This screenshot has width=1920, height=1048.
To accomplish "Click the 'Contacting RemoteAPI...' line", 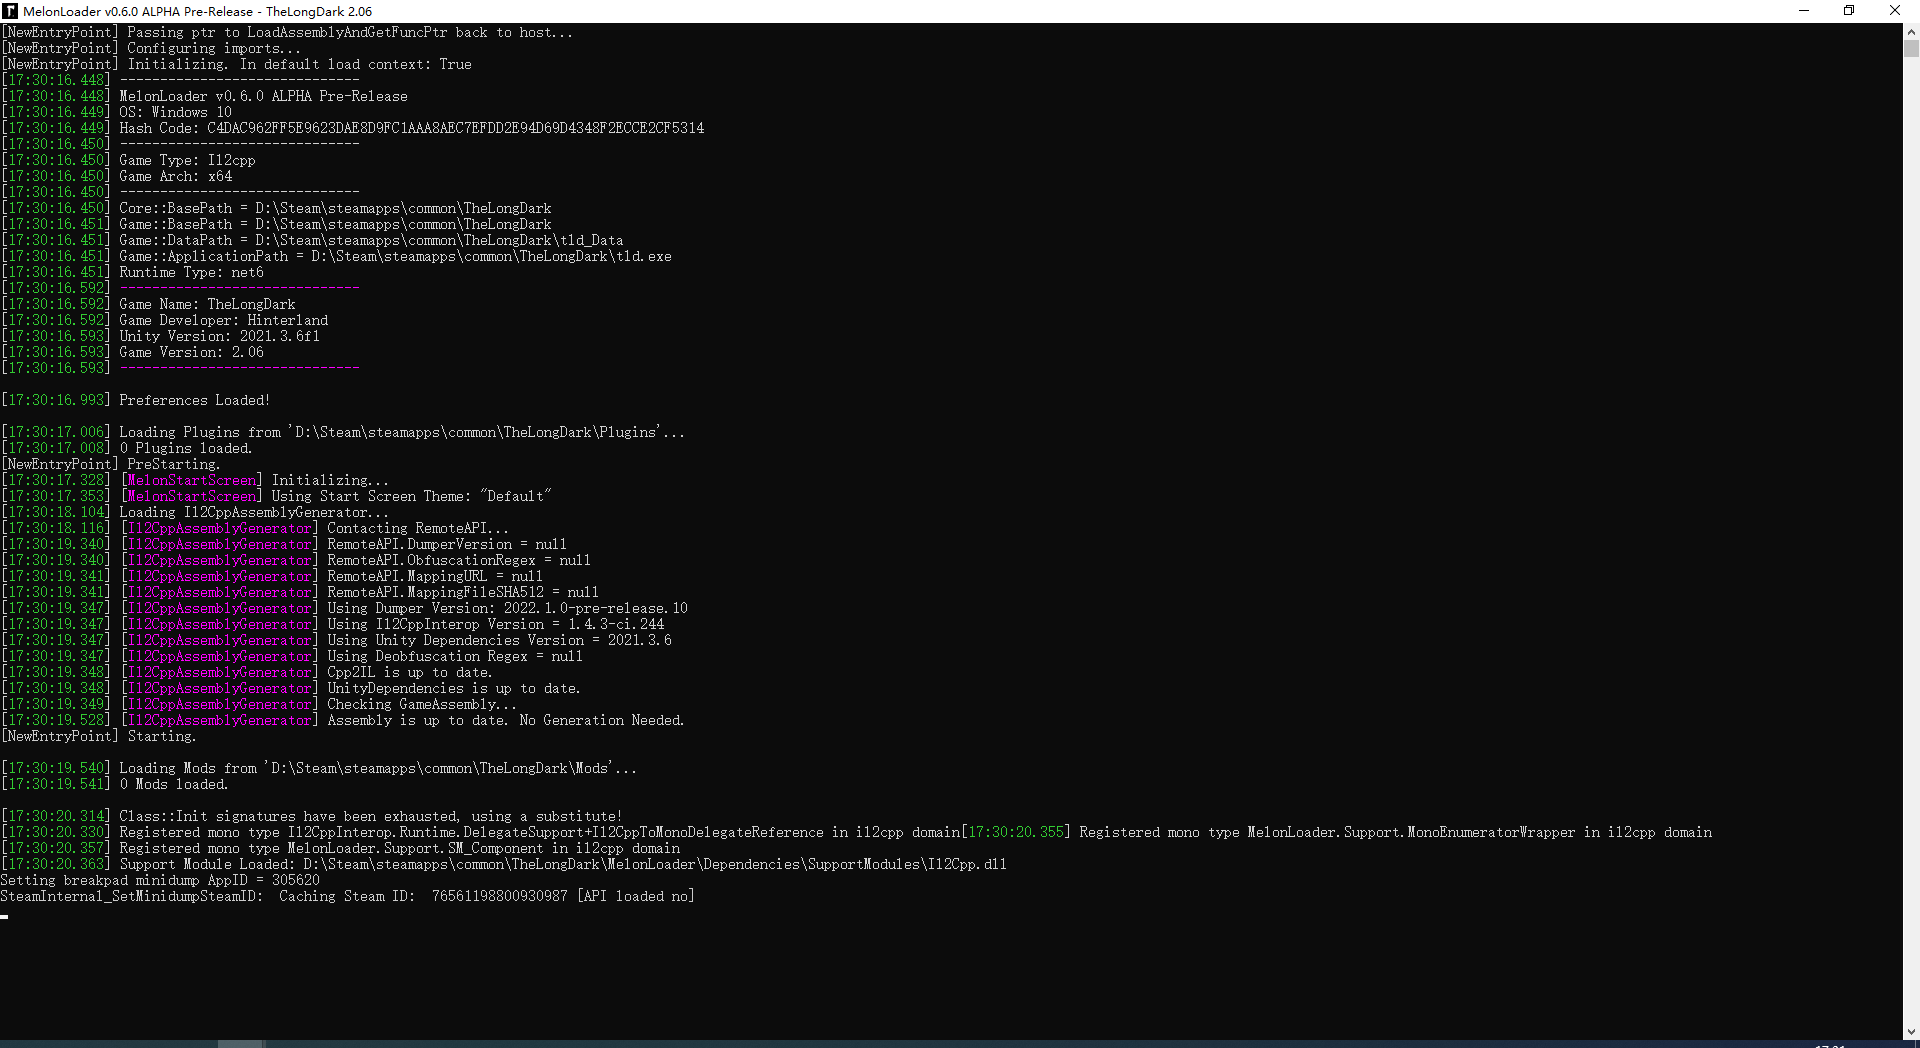I will [x=256, y=528].
